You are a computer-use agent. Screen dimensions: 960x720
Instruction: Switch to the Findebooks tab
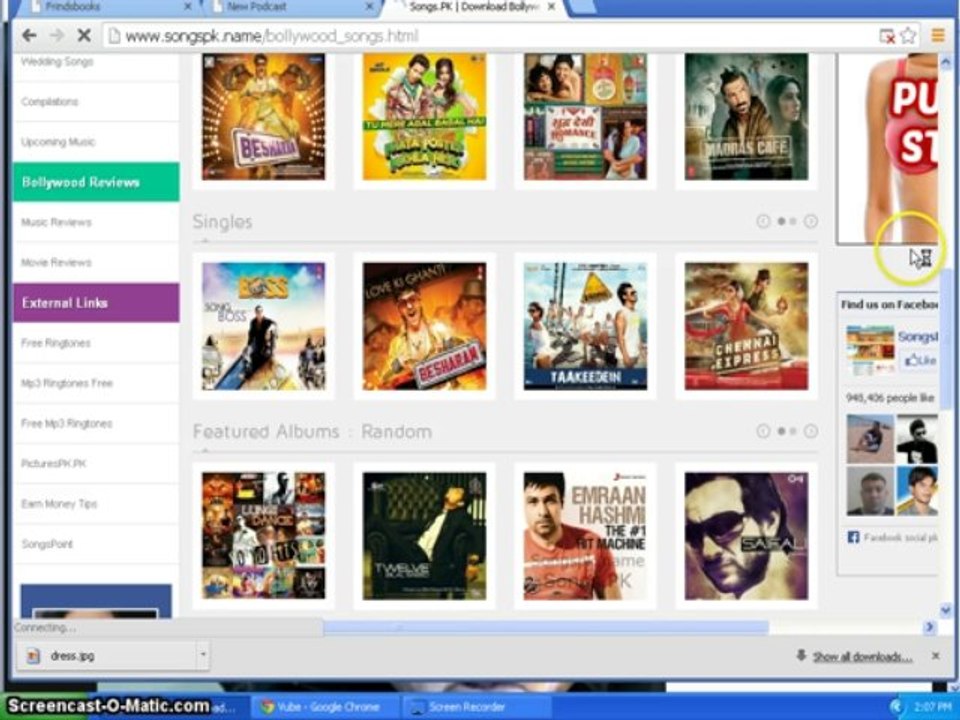click(x=72, y=7)
